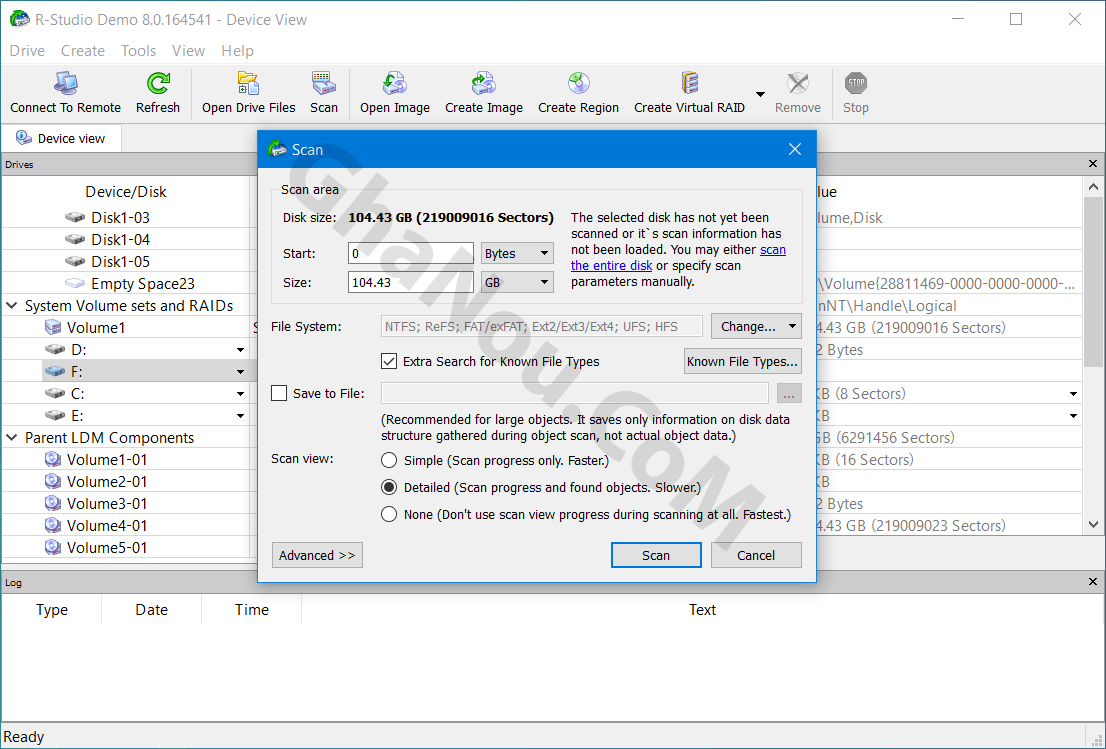The width and height of the screenshot is (1106, 749).
Task: Click the properties panel scroll up arrow
Action: point(1093,187)
